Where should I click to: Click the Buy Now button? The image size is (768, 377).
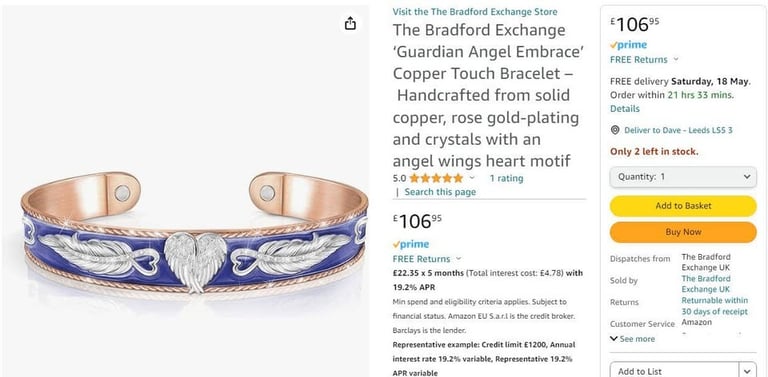click(683, 232)
